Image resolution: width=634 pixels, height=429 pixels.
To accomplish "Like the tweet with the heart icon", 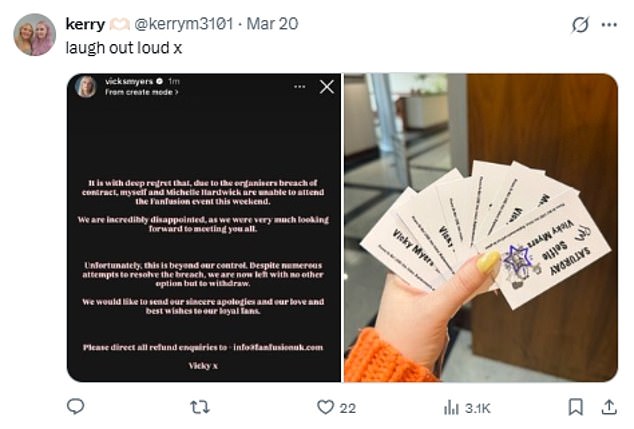I will pos(324,406).
